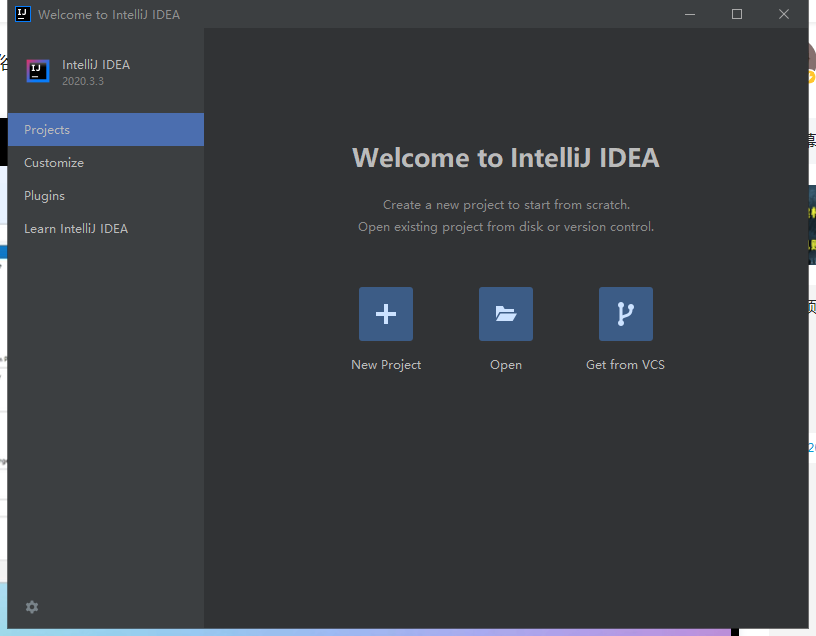Close the Welcome to IntelliJ IDEA window

[x=784, y=14]
